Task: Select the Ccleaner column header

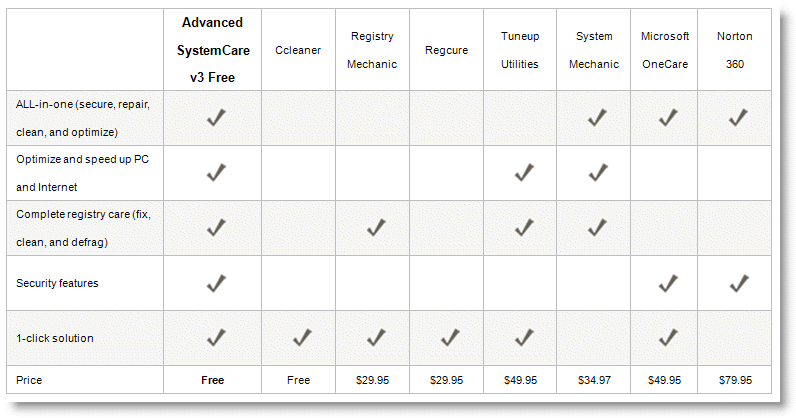Action: coord(298,50)
